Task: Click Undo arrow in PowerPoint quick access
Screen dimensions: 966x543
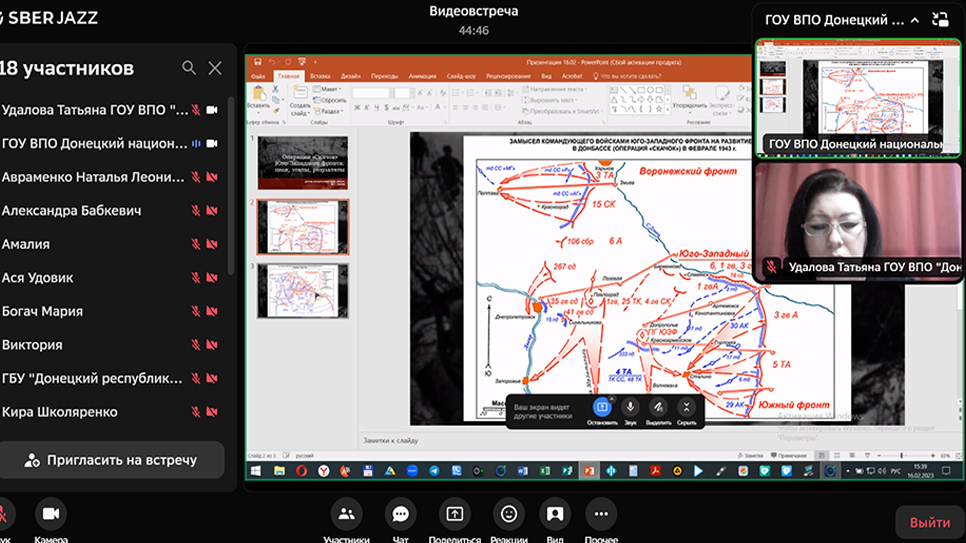Action: click(x=272, y=62)
